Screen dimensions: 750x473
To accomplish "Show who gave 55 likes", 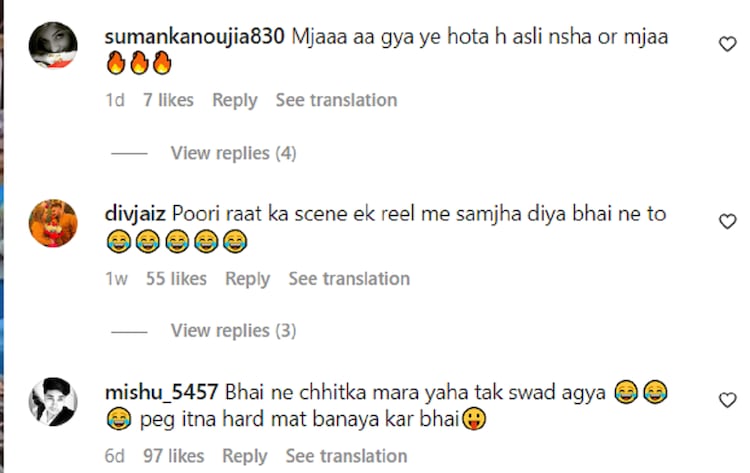I will click(x=176, y=279).
